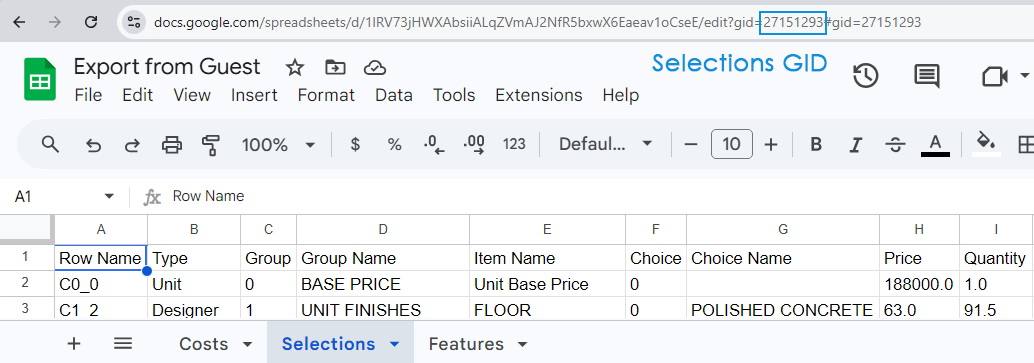Select the corner select-all box

pos(26,229)
